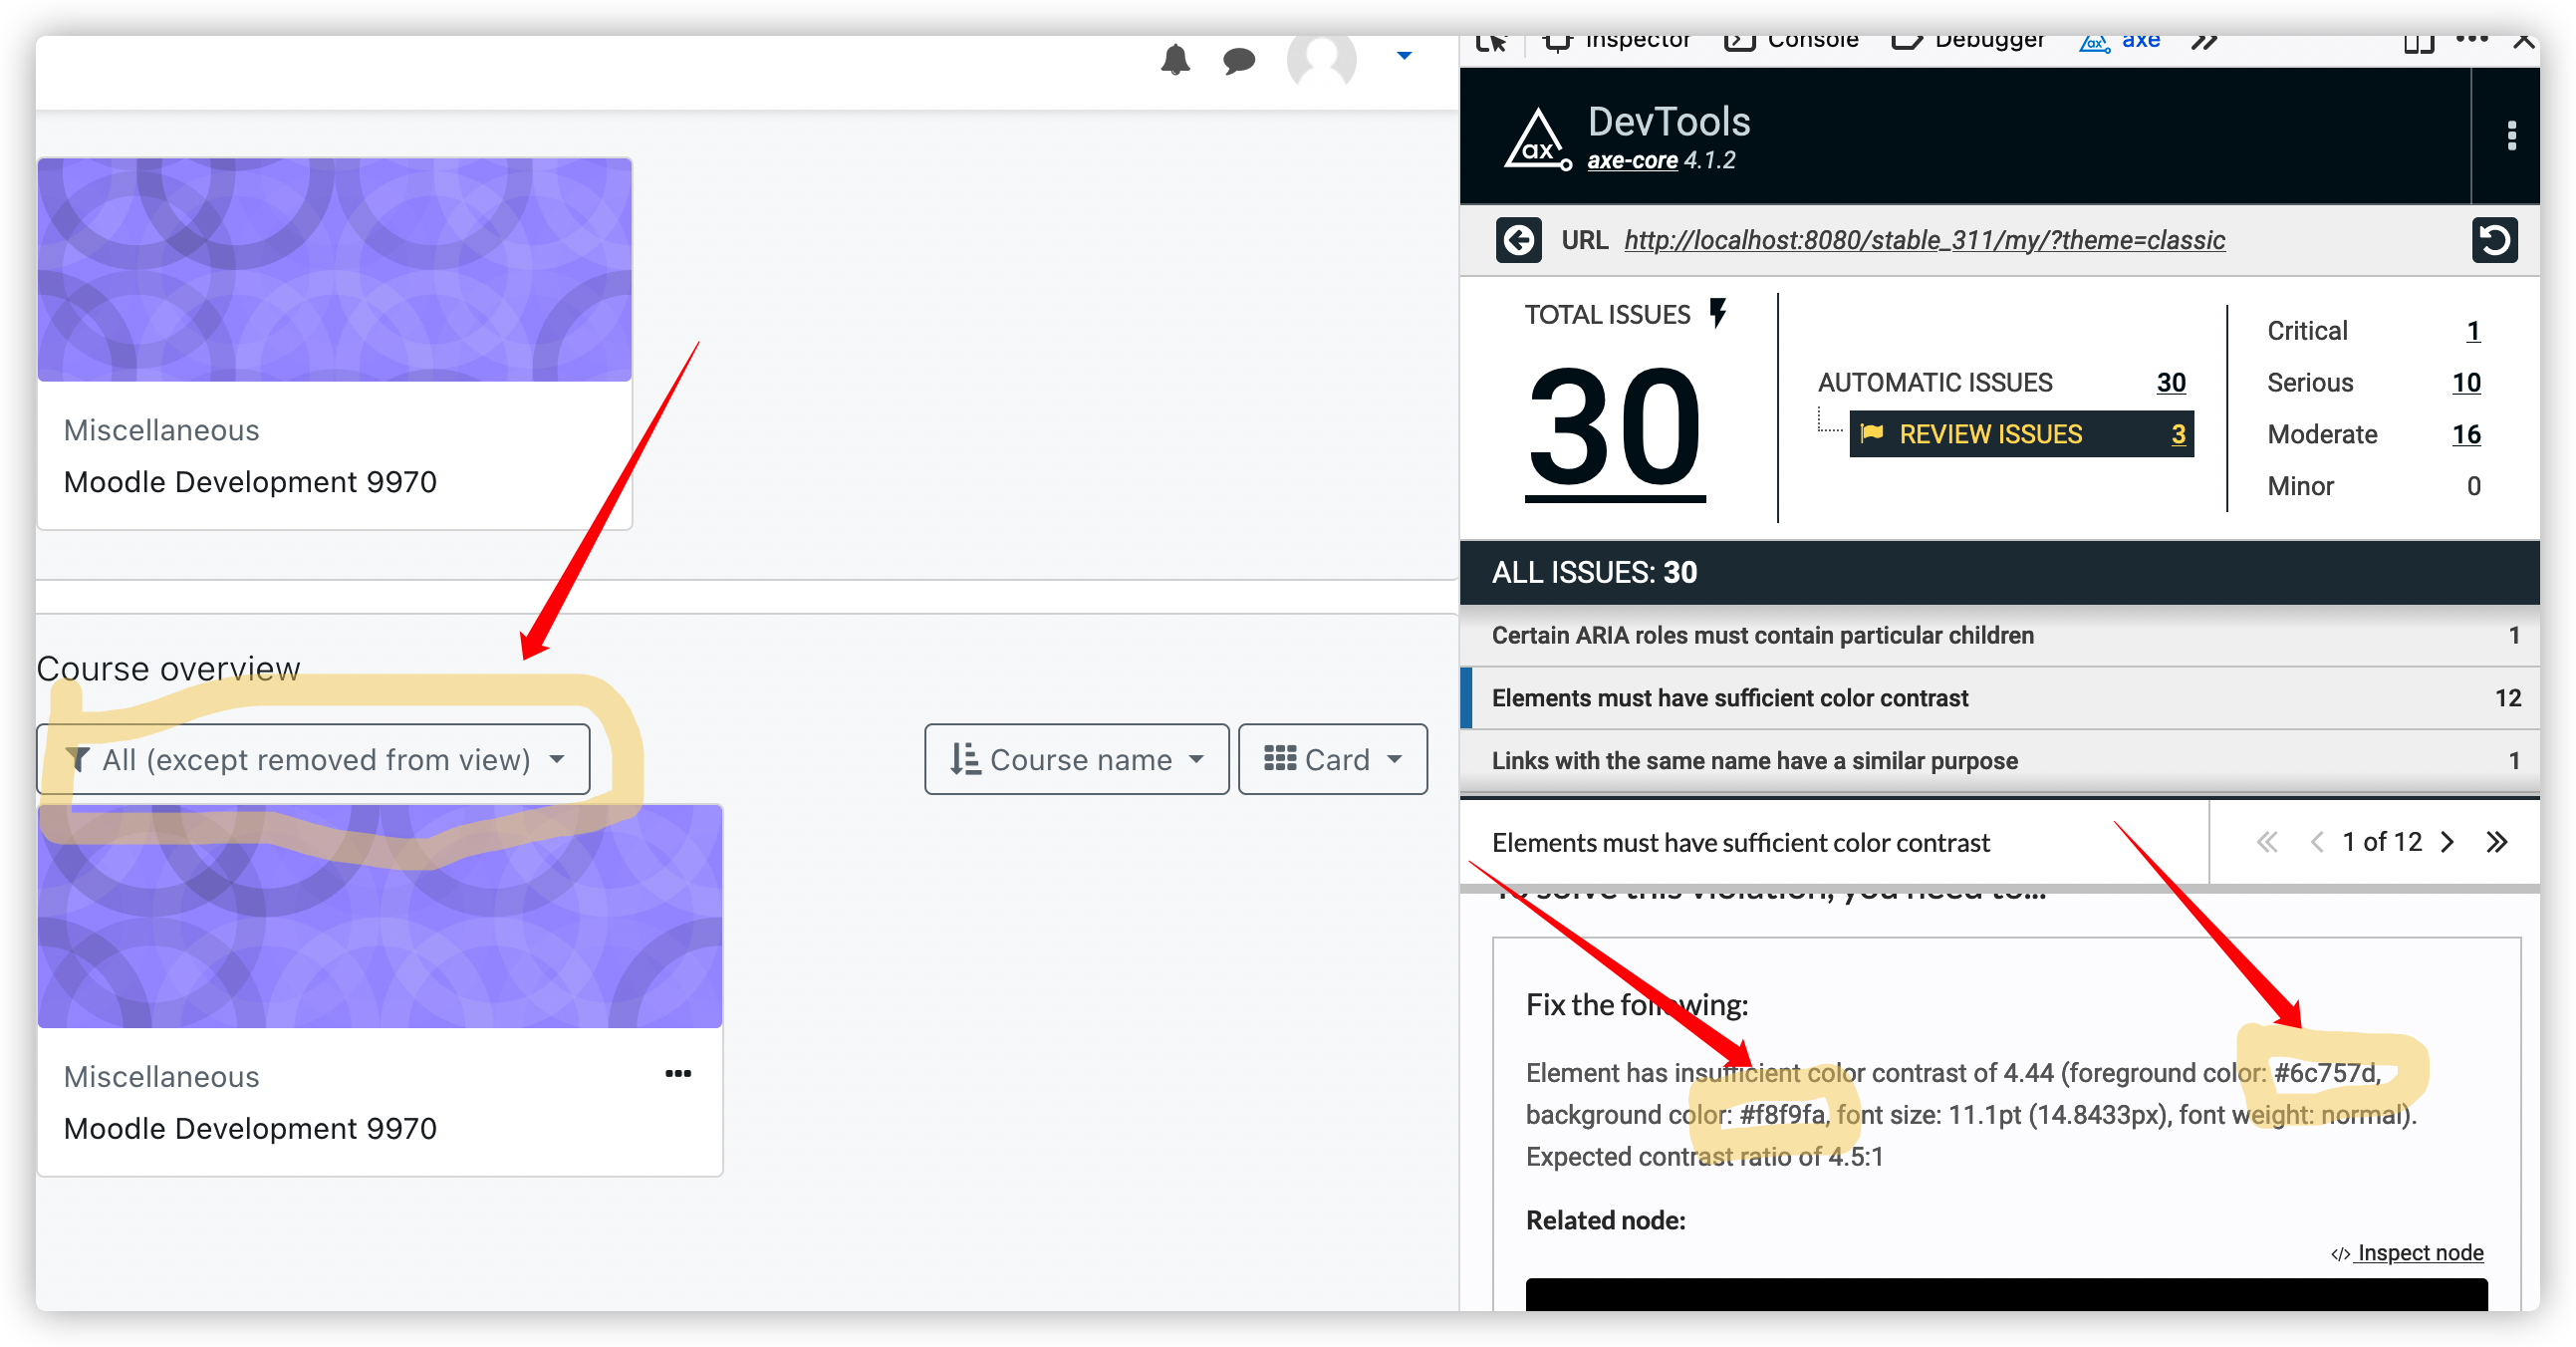Click the Miscellaneous category in the lower card
The height and width of the screenshot is (1347, 2576).
tap(162, 1076)
